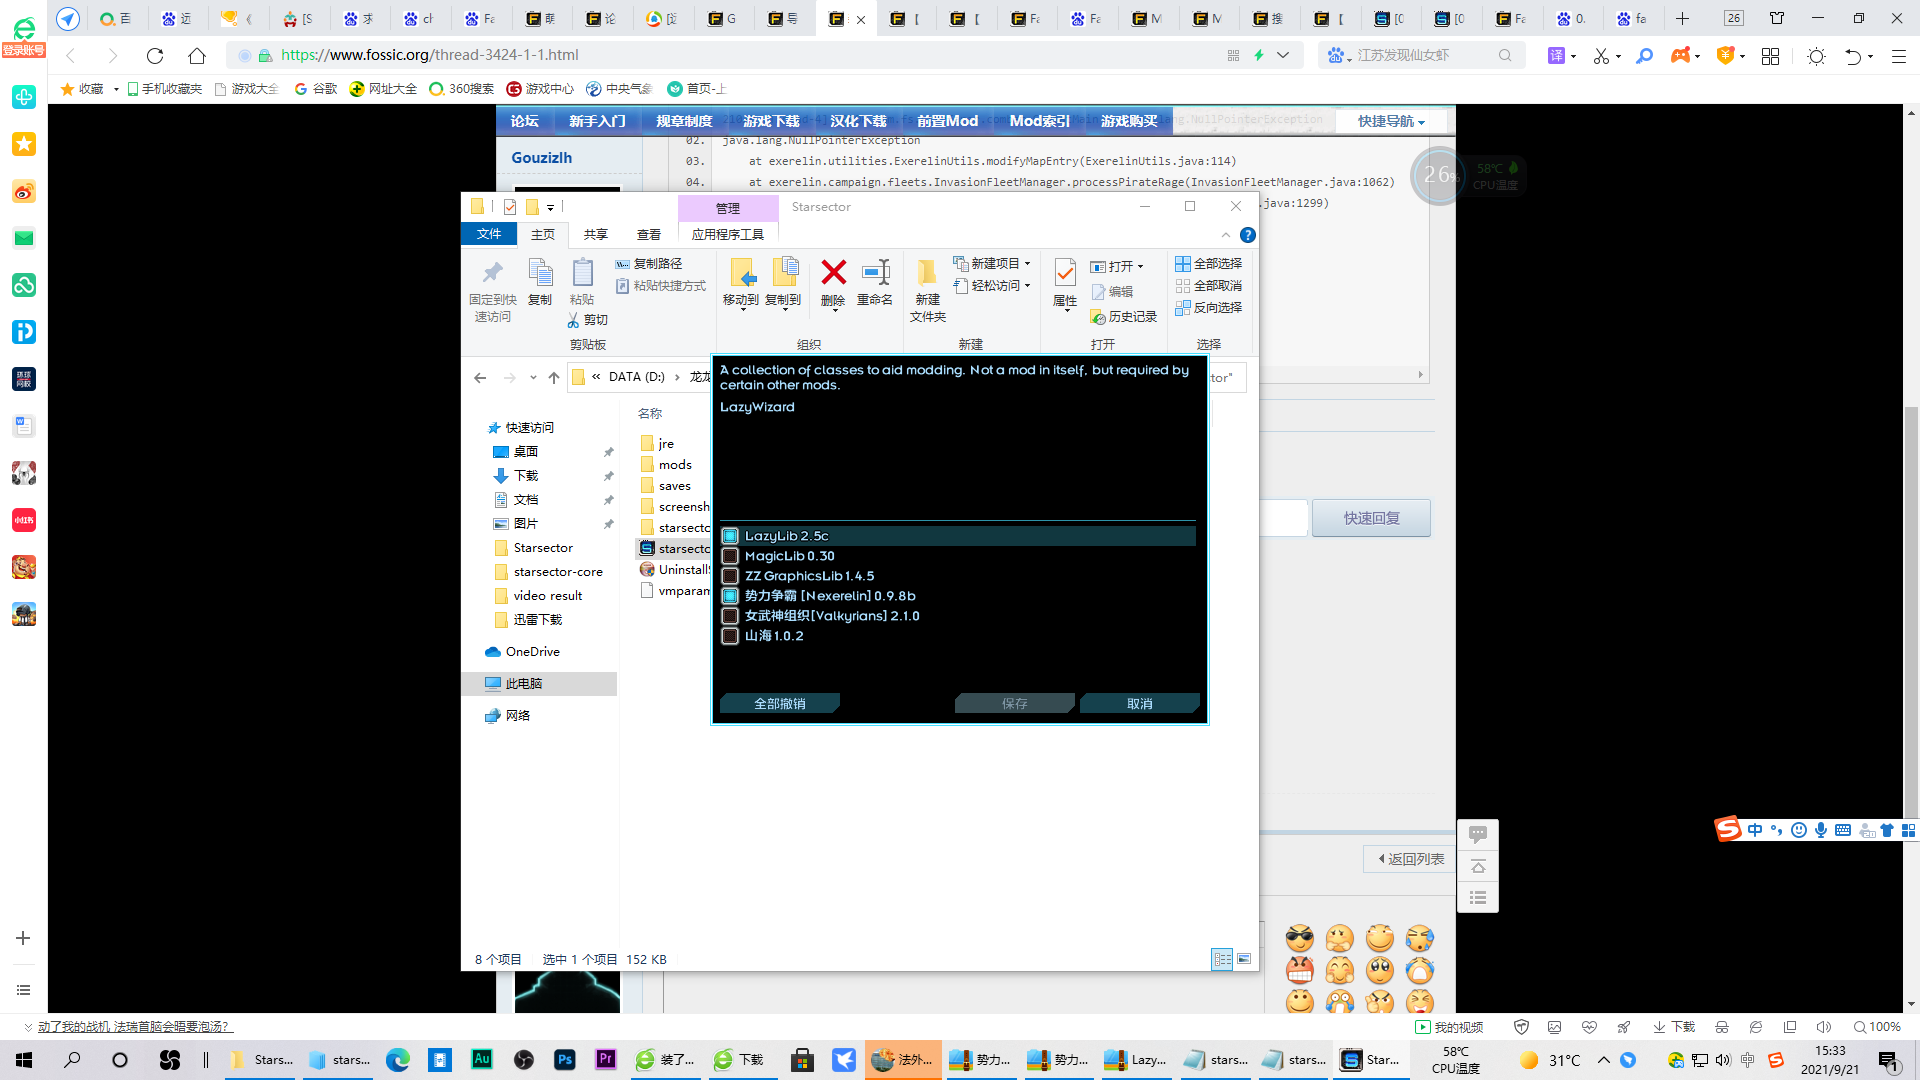
Task: Tick the ZZ GraphicsLib 1.4.5 checkbox
Action: click(x=730, y=576)
